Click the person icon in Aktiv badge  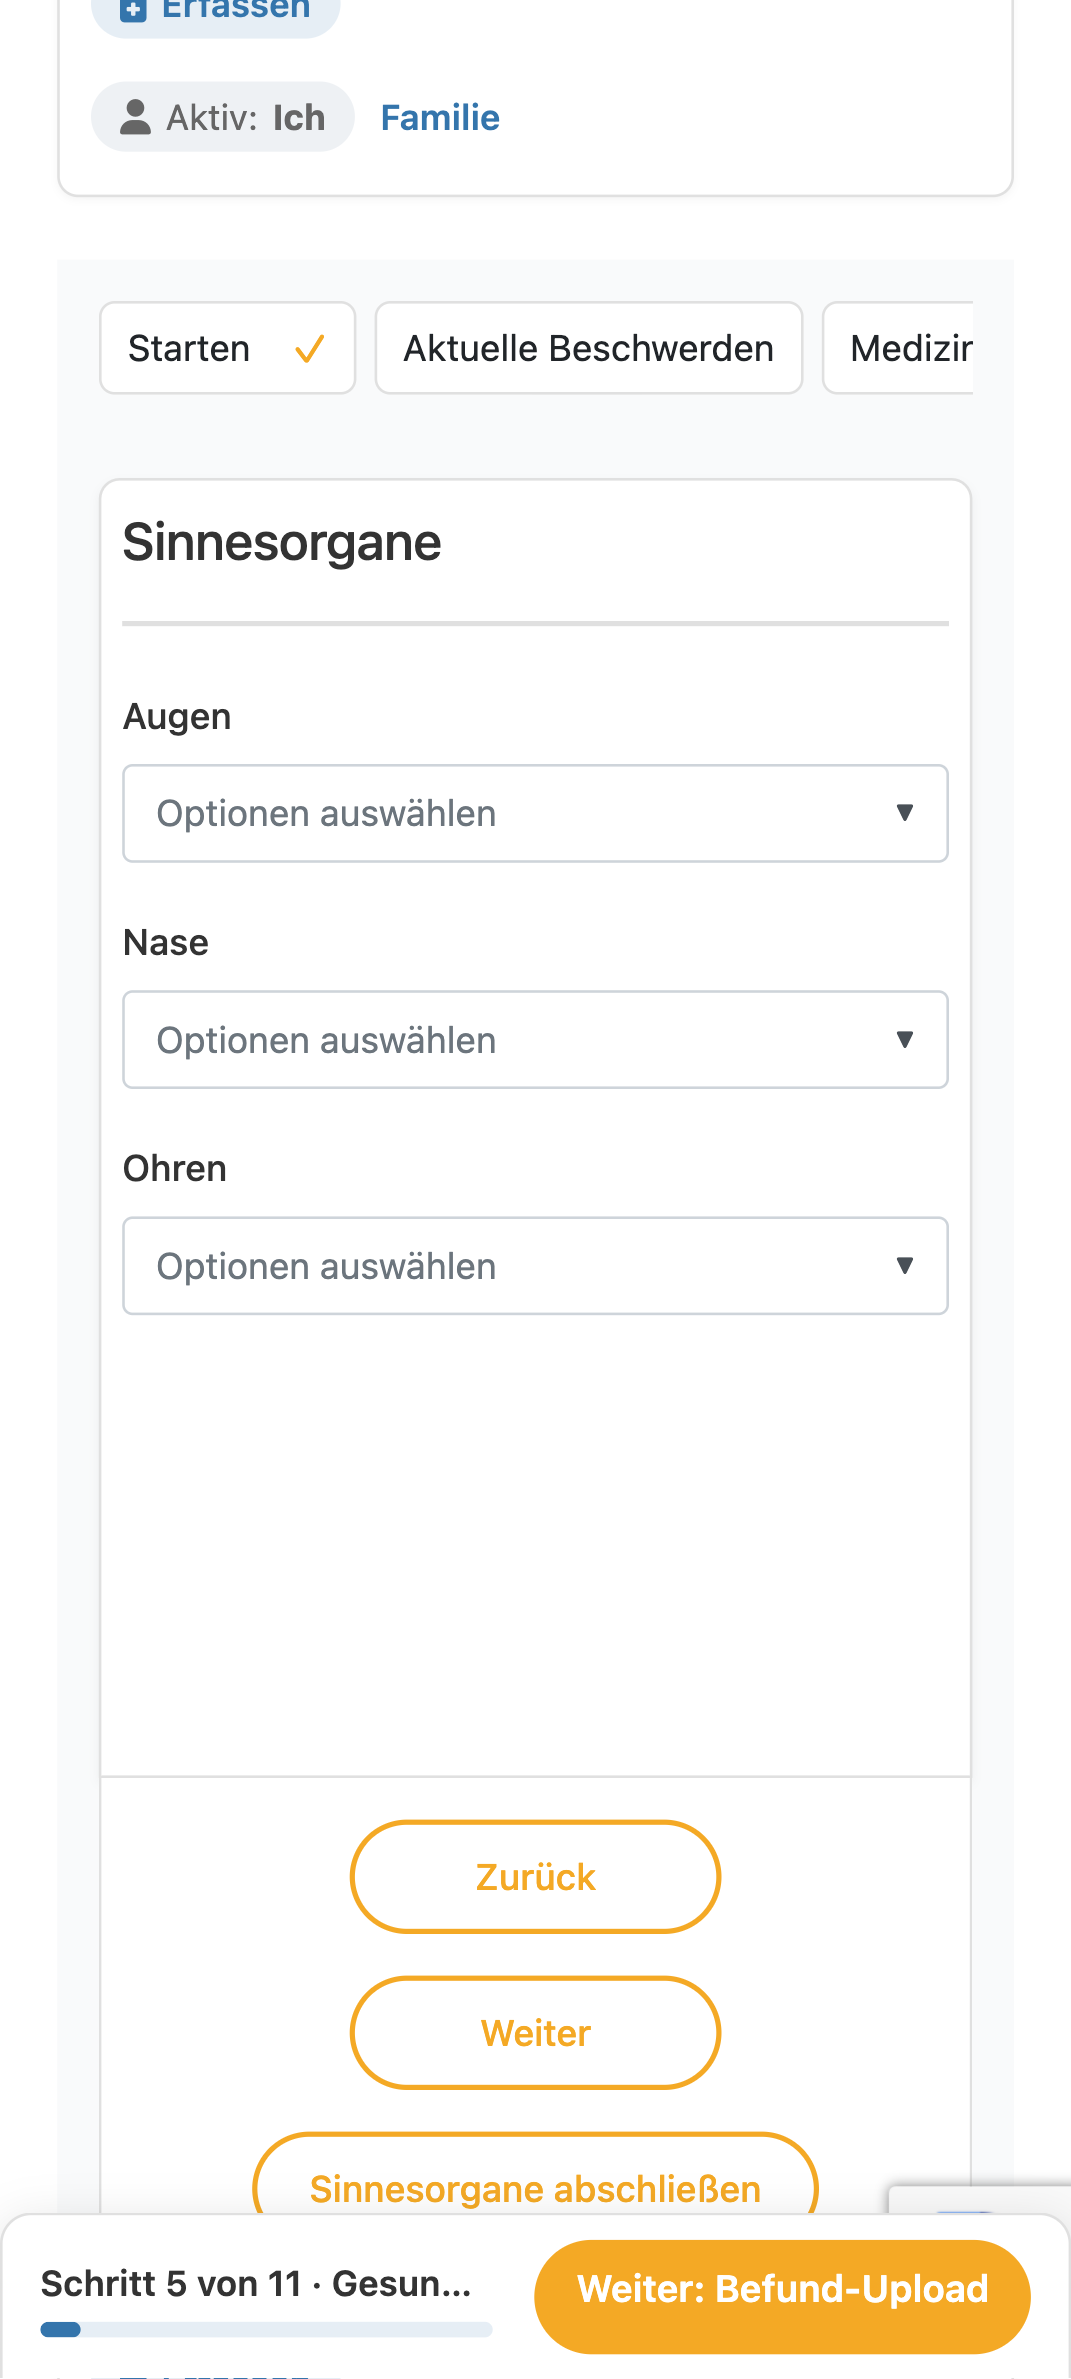point(135,117)
